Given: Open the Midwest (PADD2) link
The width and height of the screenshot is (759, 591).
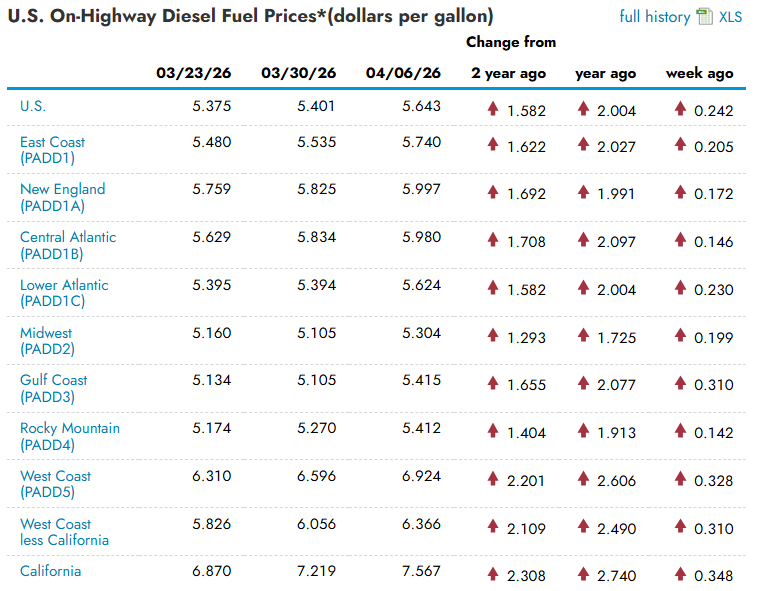Looking at the screenshot, I should click(46, 340).
